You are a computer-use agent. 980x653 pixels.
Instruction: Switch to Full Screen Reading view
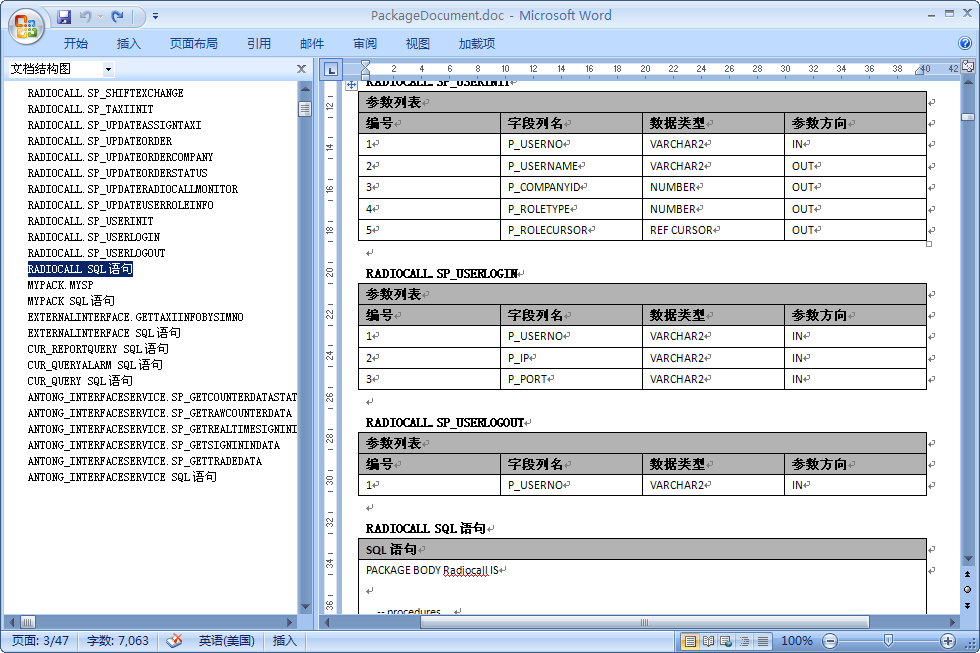(x=708, y=641)
